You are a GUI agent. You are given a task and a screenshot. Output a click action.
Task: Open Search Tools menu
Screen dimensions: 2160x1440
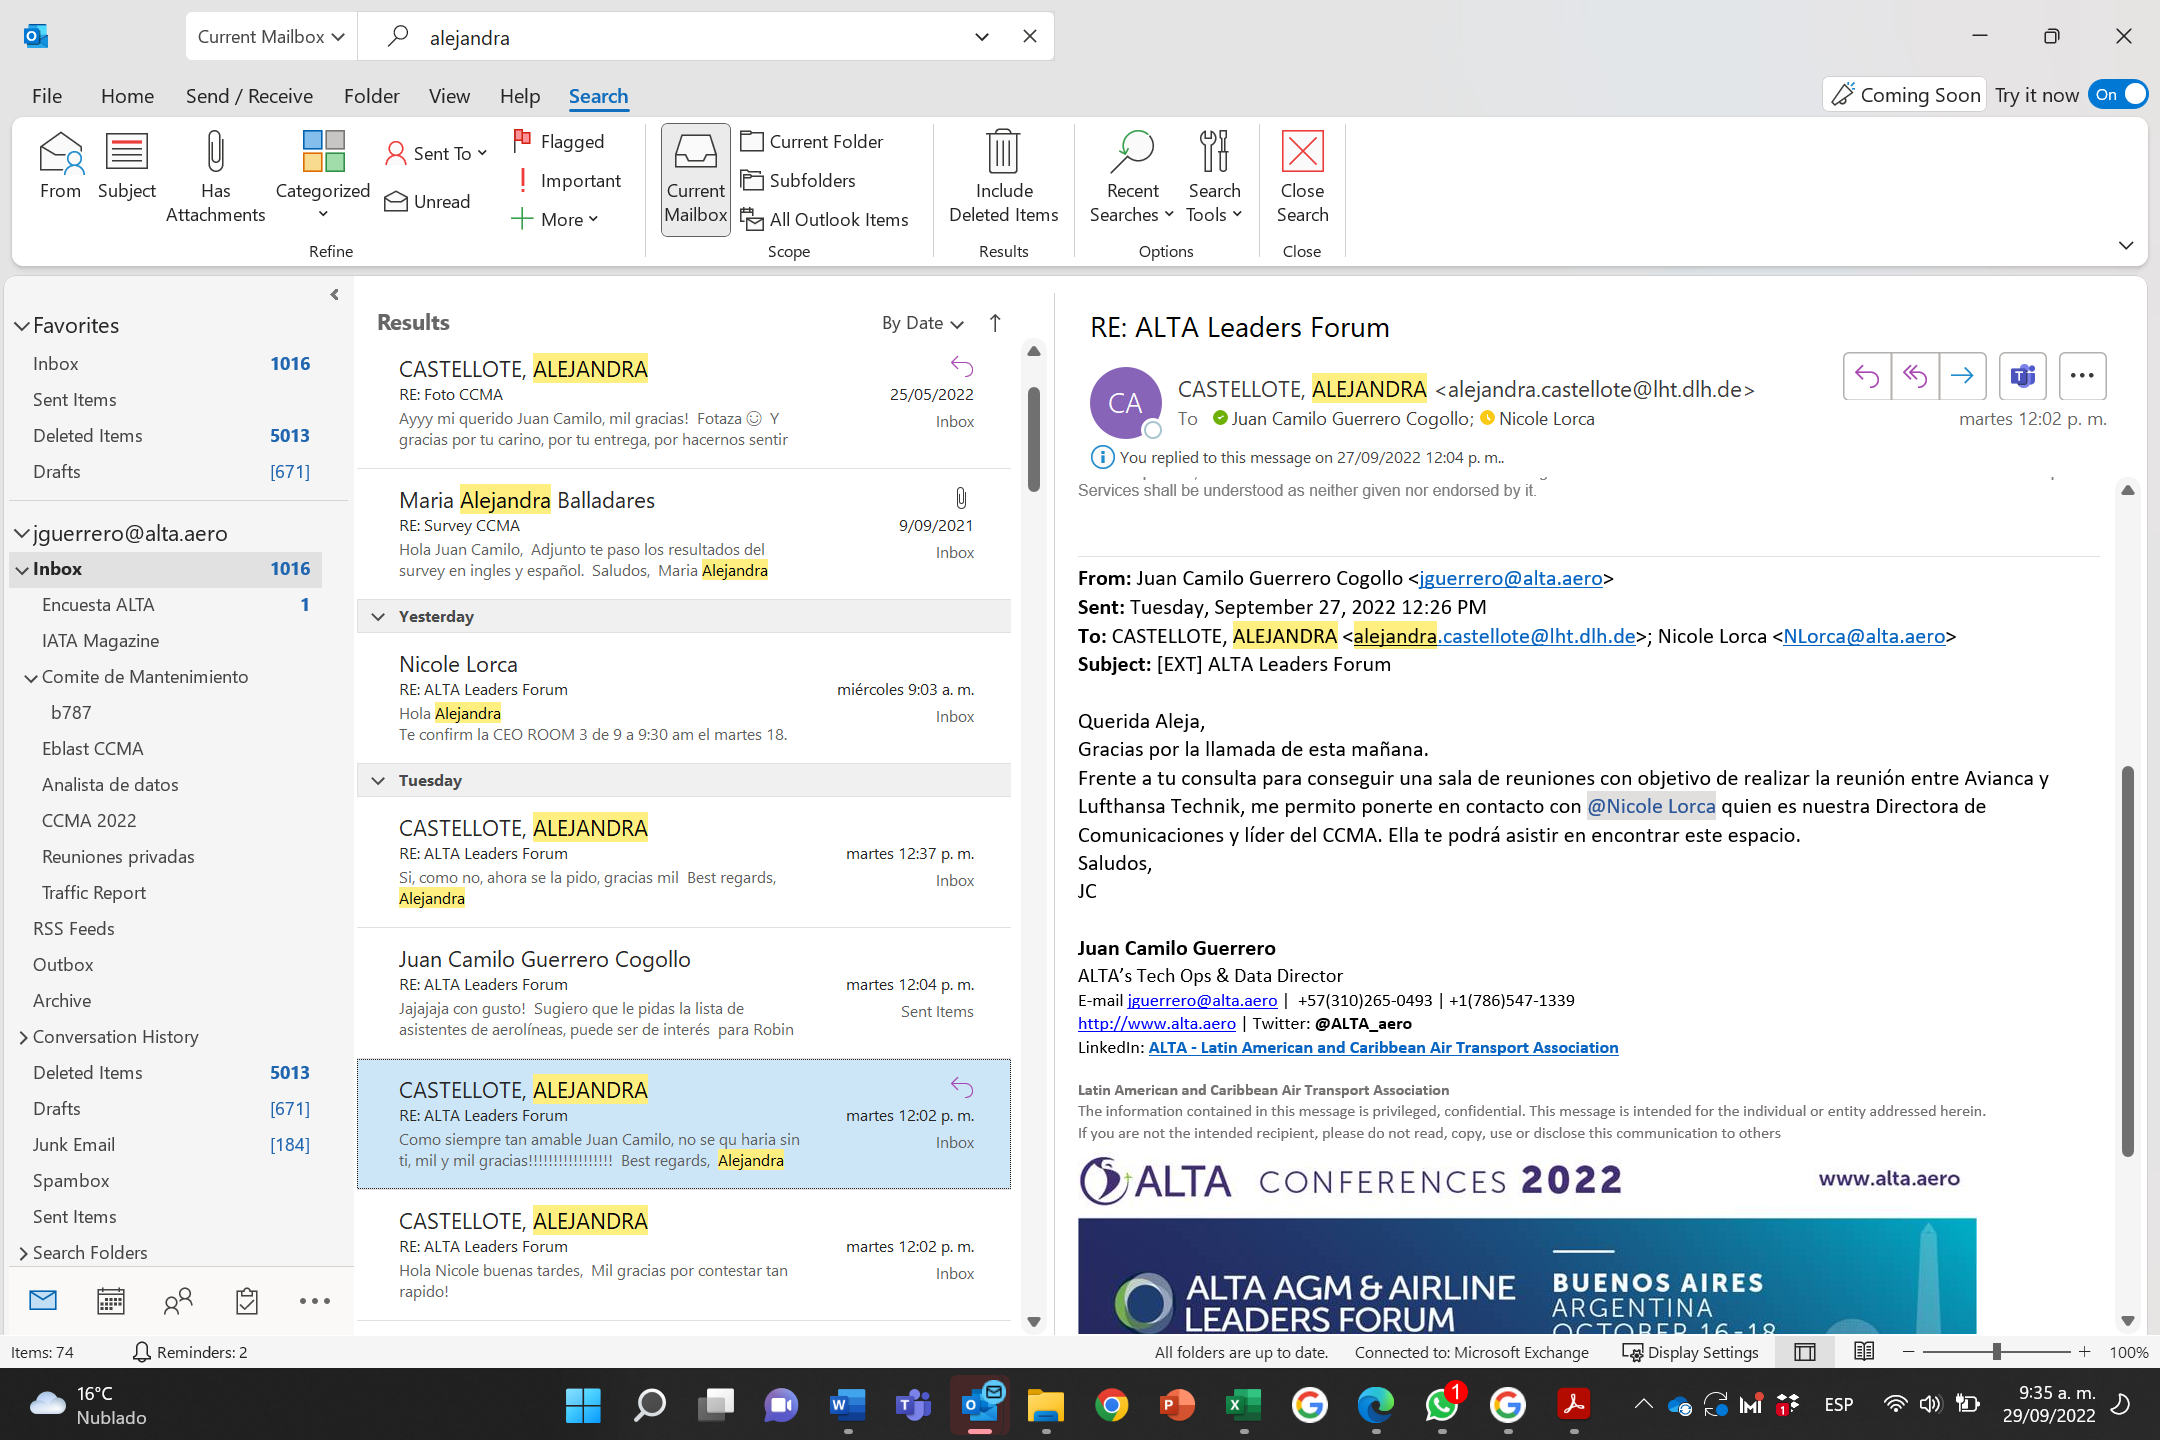coord(1213,177)
